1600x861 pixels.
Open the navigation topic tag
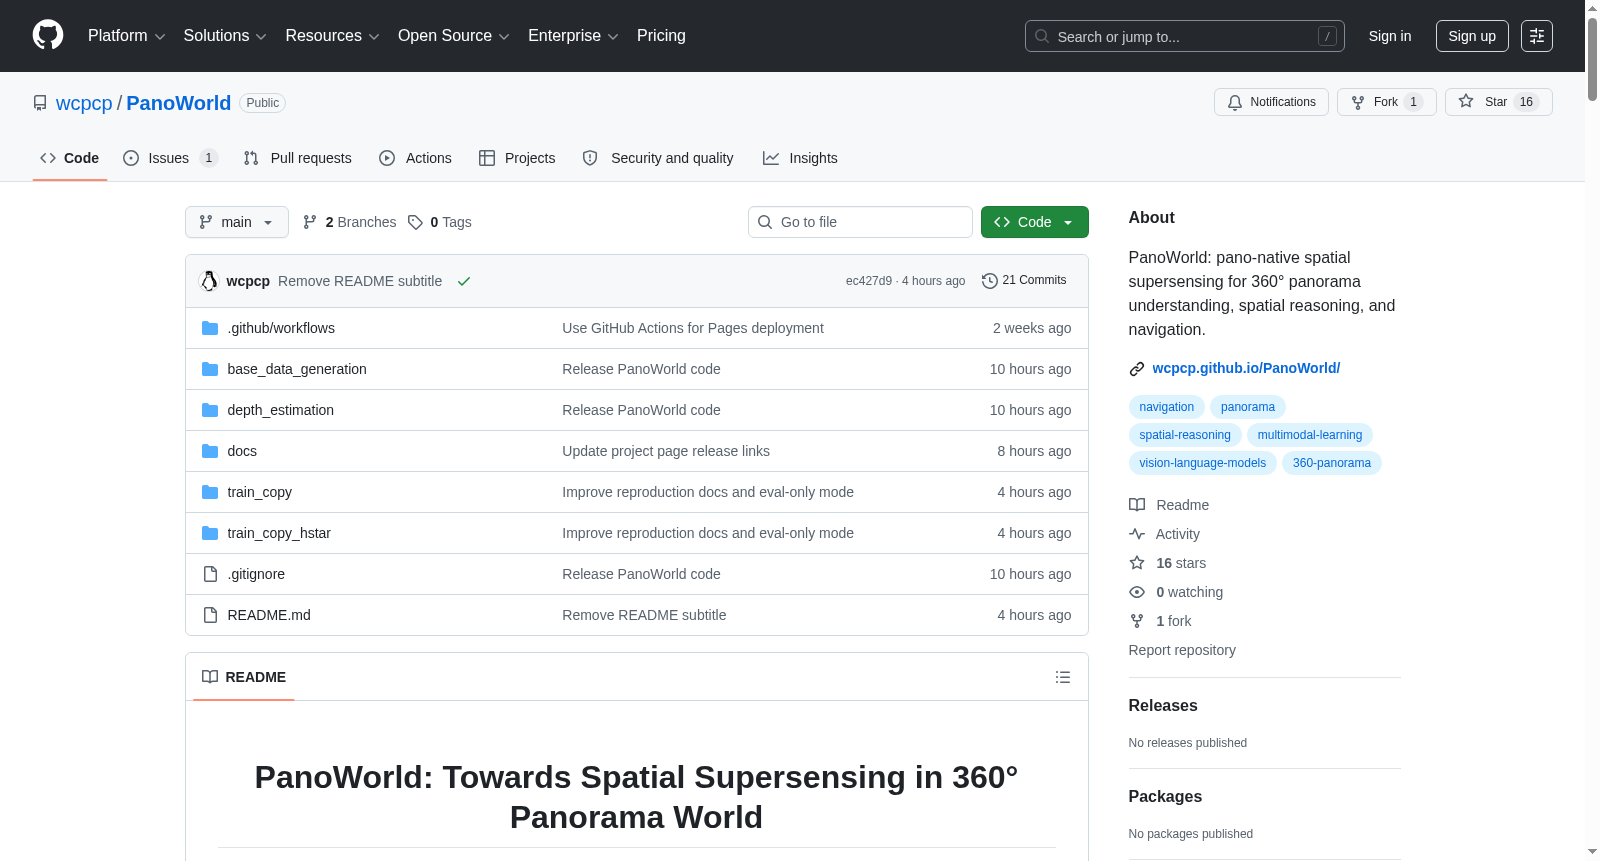point(1167,407)
